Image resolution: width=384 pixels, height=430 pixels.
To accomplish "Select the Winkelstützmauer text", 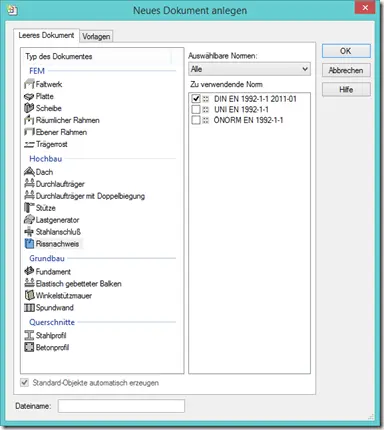I will (x=64, y=296).
